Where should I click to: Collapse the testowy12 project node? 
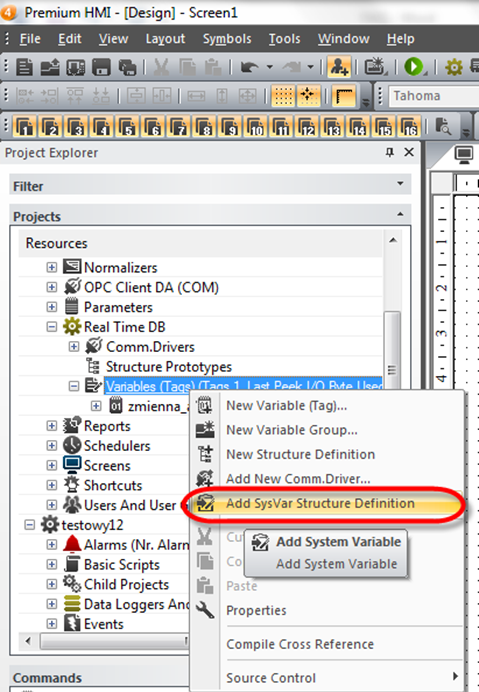tap(30, 525)
